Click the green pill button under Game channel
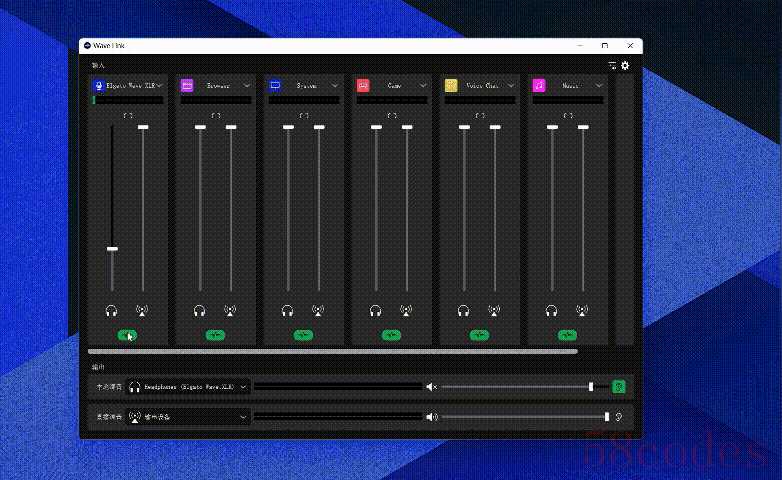 (x=391, y=335)
